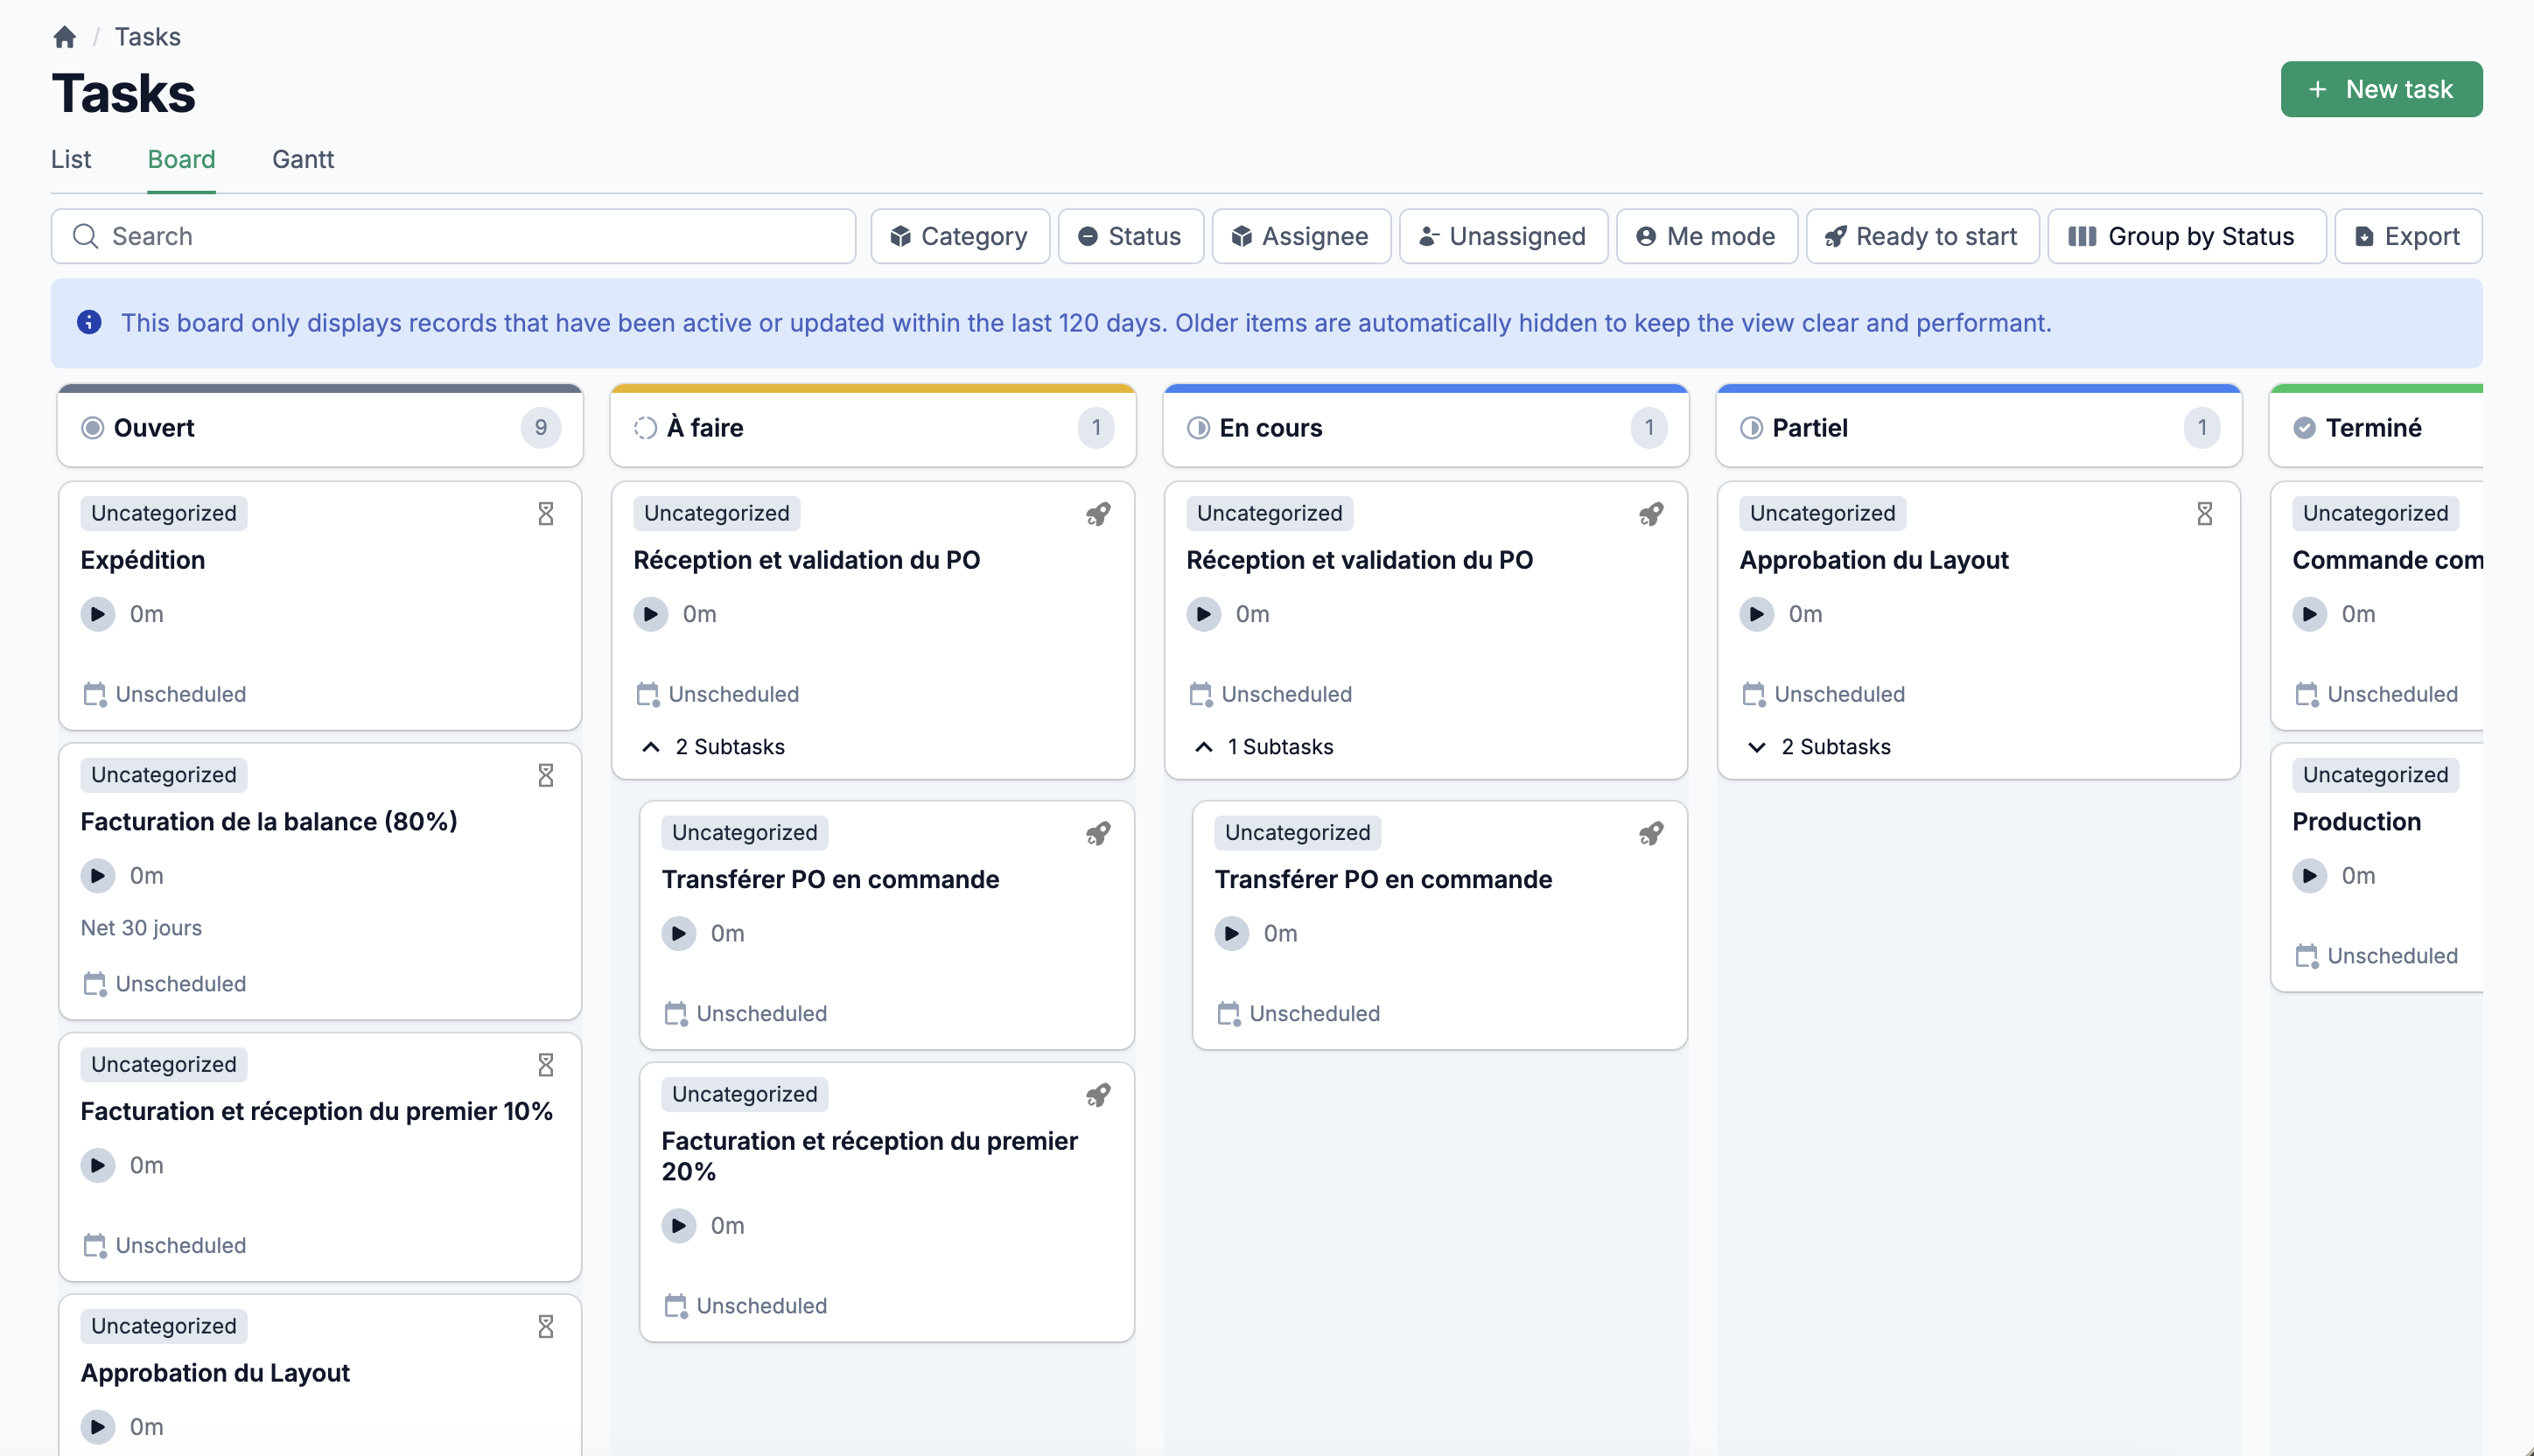The height and width of the screenshot is (1456, 2534).
Task: Select the Board tab
Action: (181, 159)
